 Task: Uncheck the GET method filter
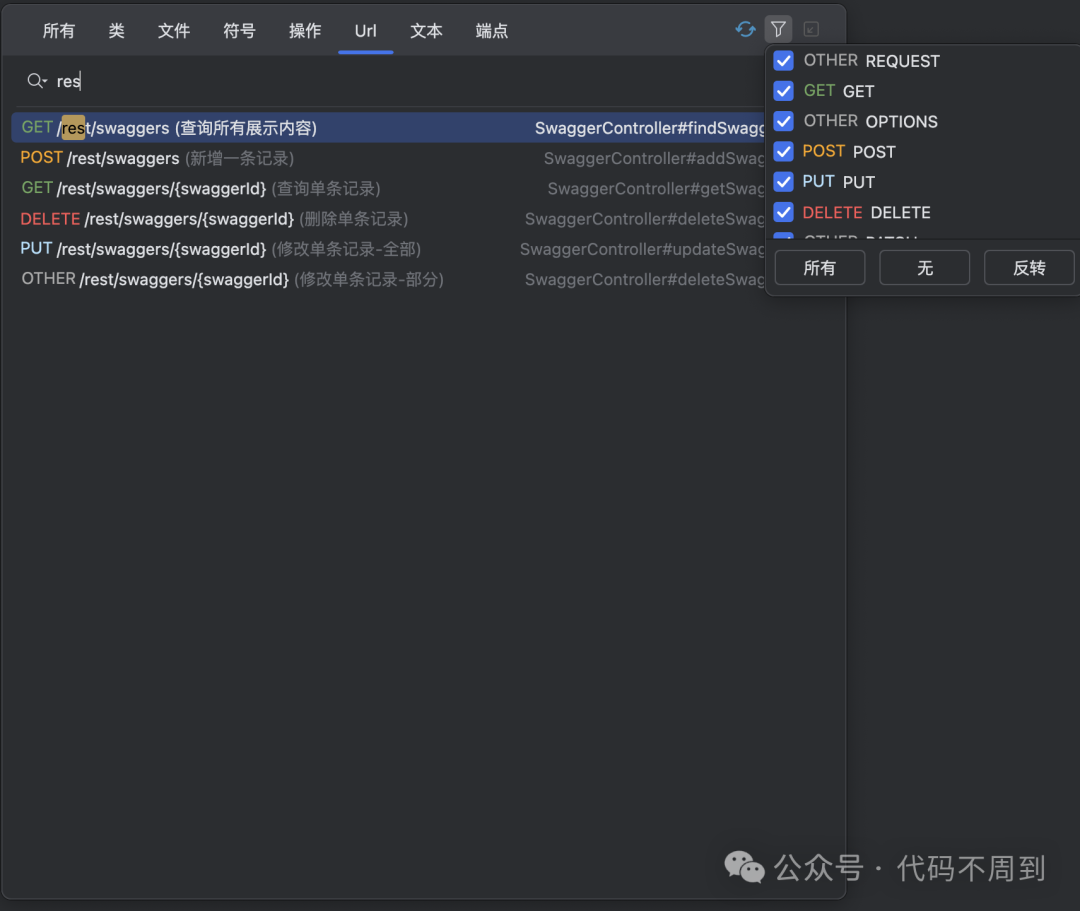tap(783, 90)
